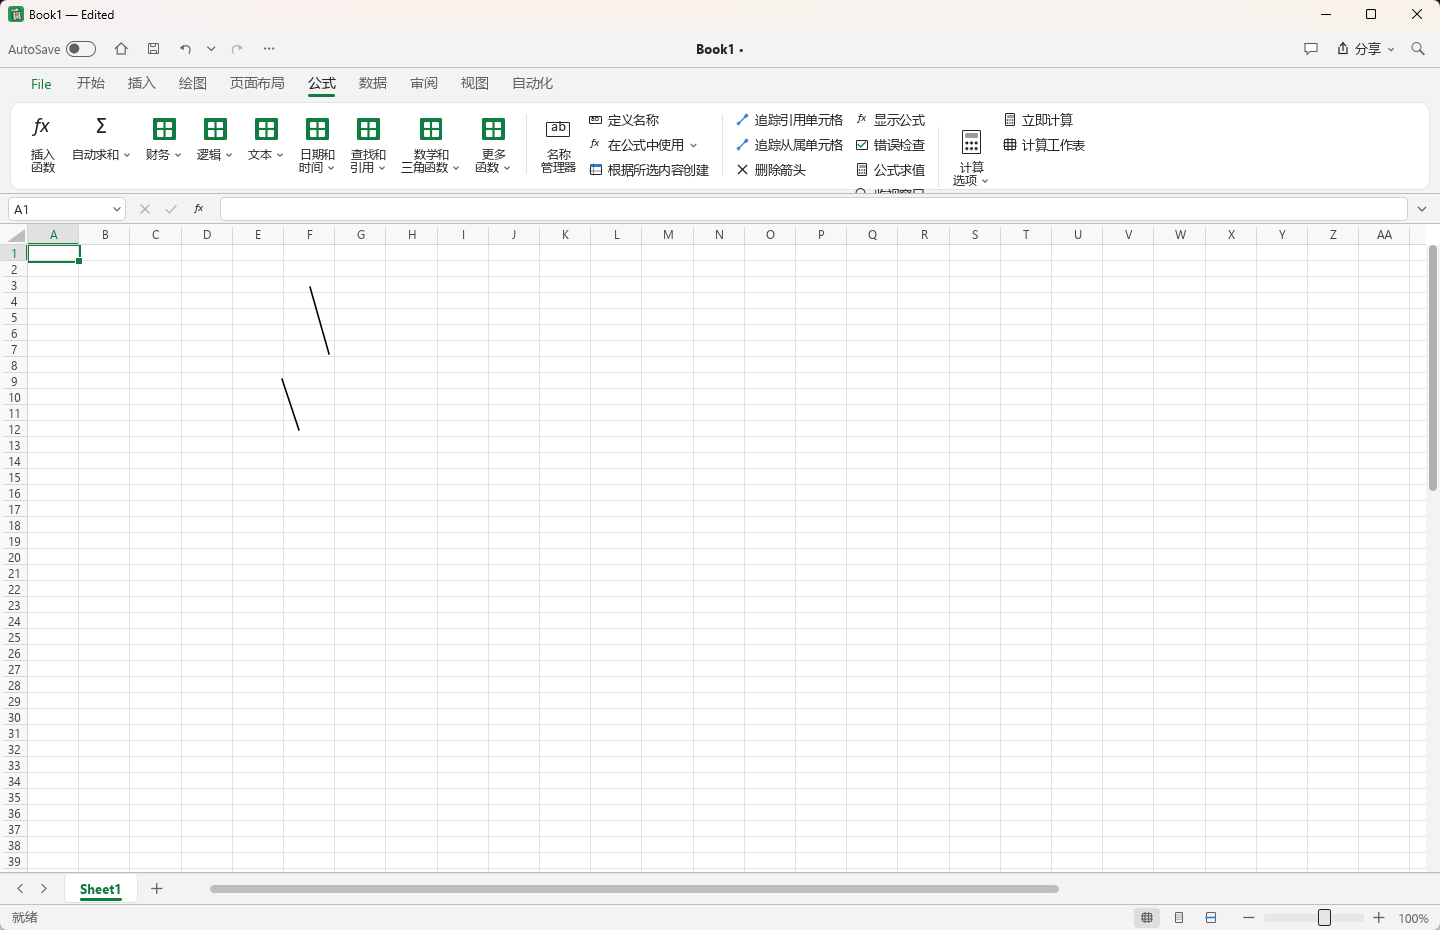Open the Name Manager (名称管理器)
The width and height of the screenshot is (1440, 930).
[x=558, y=145]
